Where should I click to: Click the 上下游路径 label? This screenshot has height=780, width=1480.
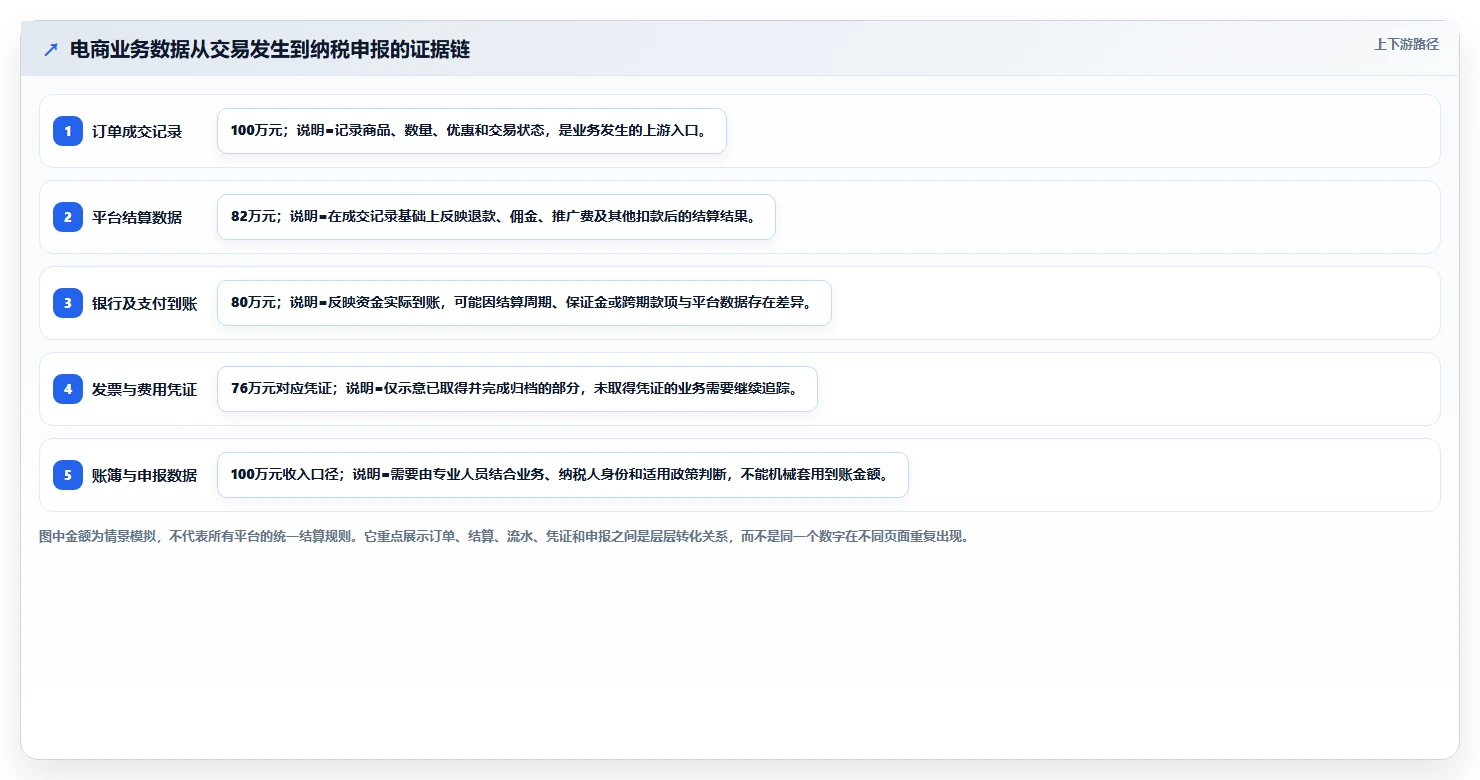pos(1406,44)
